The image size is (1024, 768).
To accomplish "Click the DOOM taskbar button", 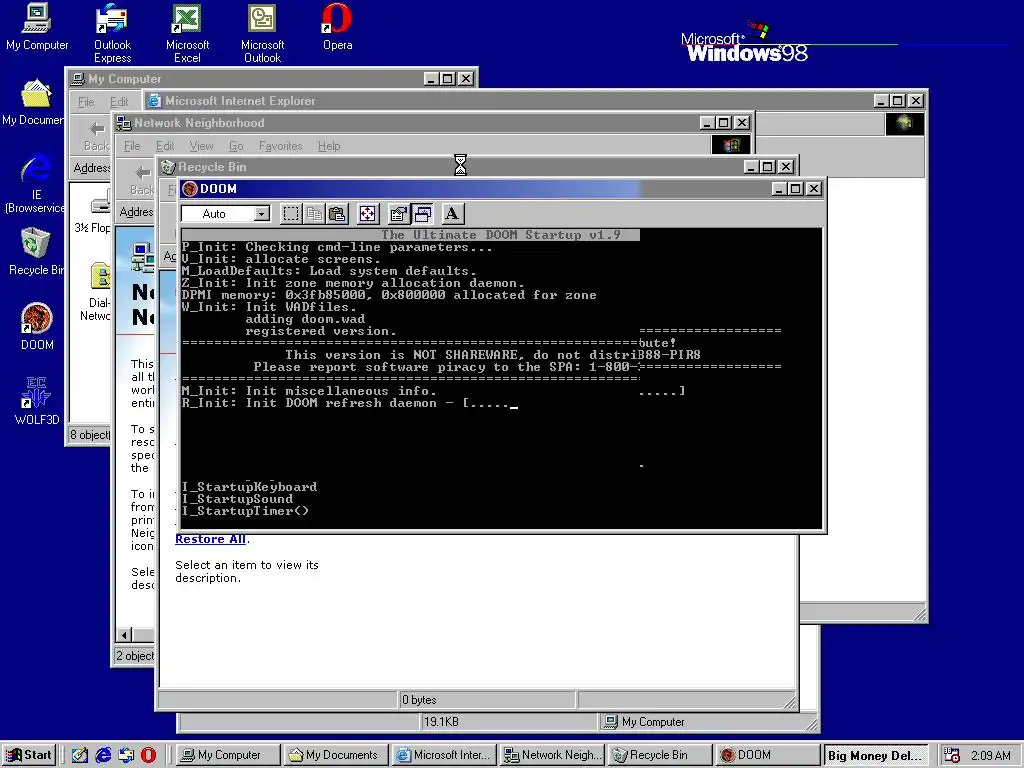I will tap(767, 755).
